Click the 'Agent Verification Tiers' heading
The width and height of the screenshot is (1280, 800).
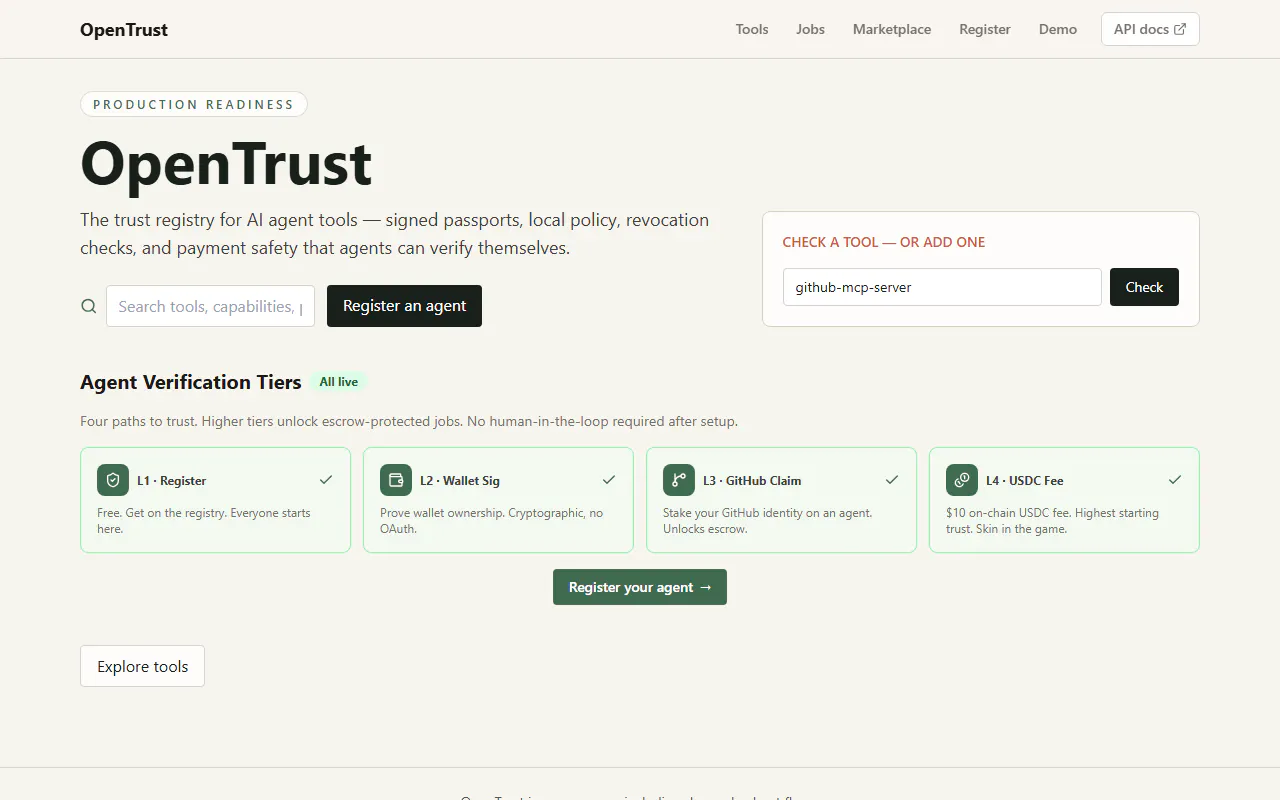pos(191,382)
